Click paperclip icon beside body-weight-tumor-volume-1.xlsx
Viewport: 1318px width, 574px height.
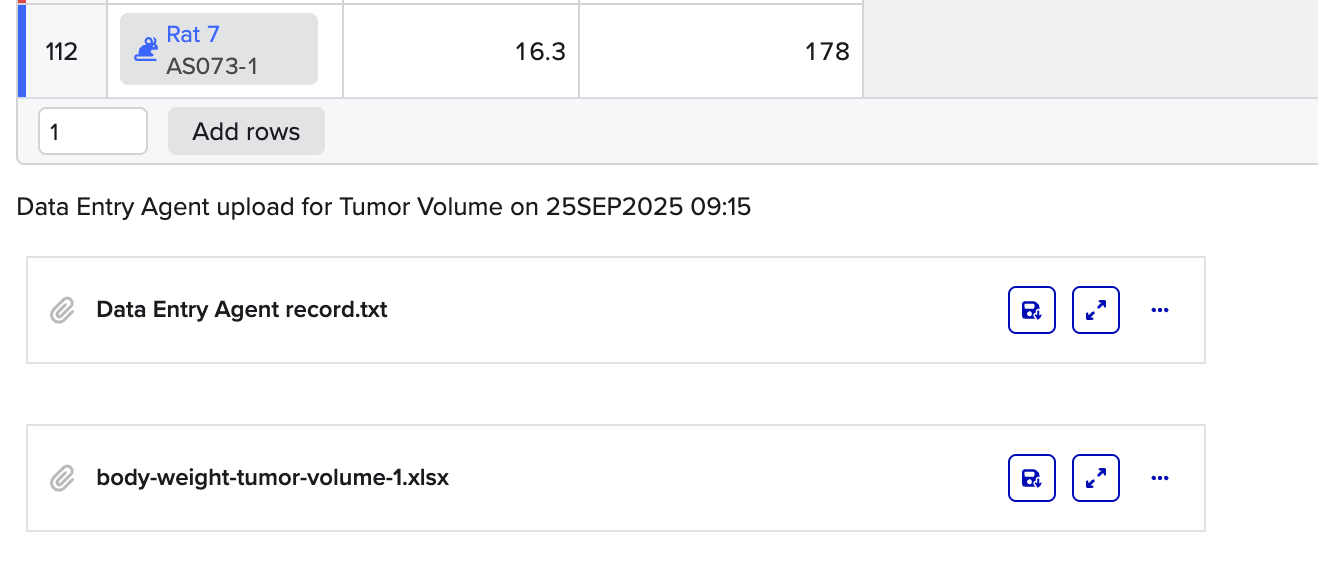tap(63, 479)
